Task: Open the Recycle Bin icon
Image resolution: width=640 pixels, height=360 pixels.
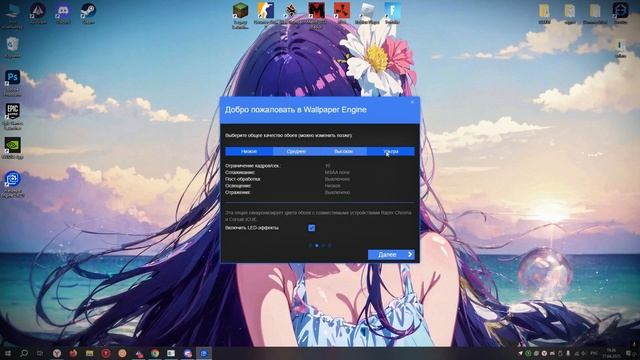Action: pos(13,47)
